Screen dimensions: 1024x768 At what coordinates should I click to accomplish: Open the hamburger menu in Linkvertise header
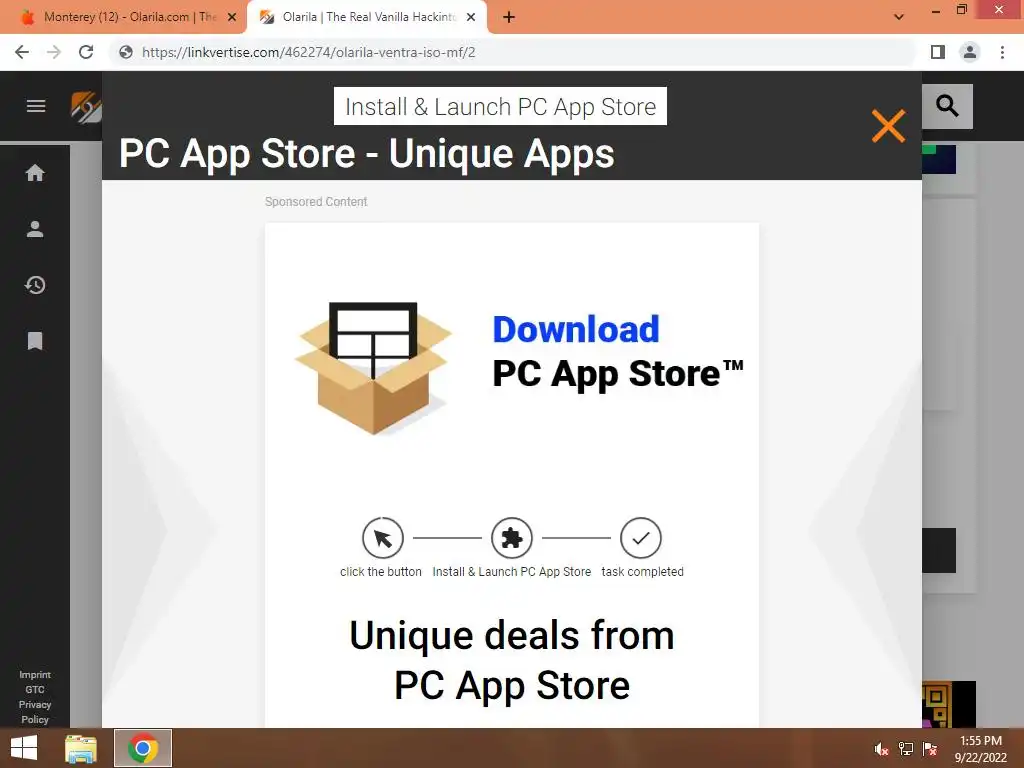(x=36, y=106)
